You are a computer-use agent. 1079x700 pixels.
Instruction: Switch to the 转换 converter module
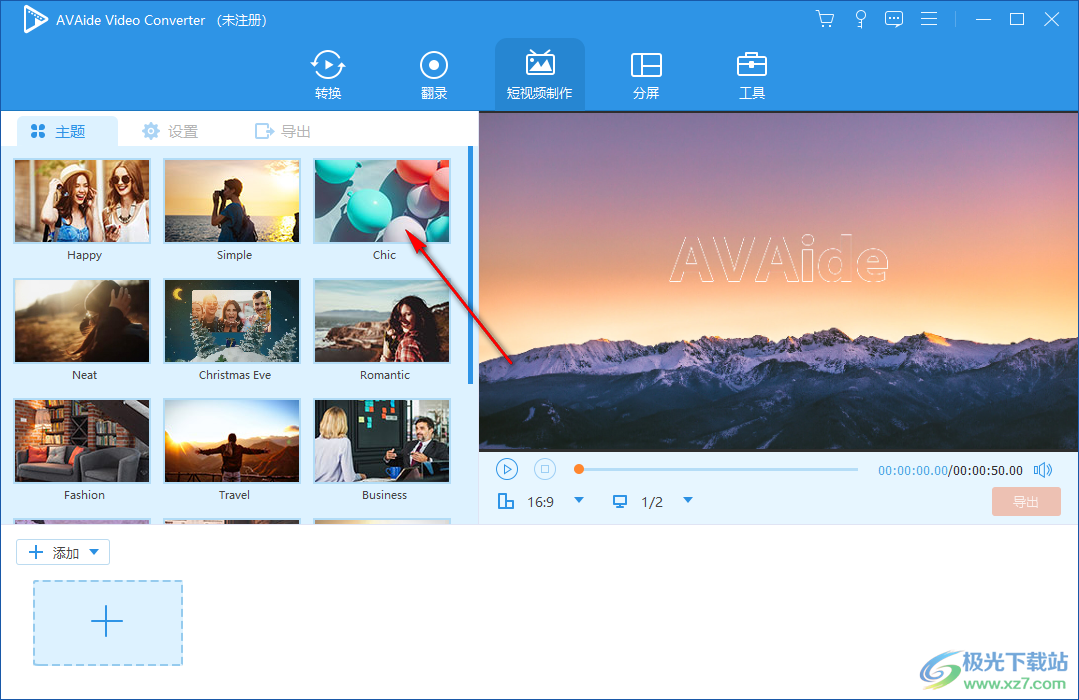328,74
